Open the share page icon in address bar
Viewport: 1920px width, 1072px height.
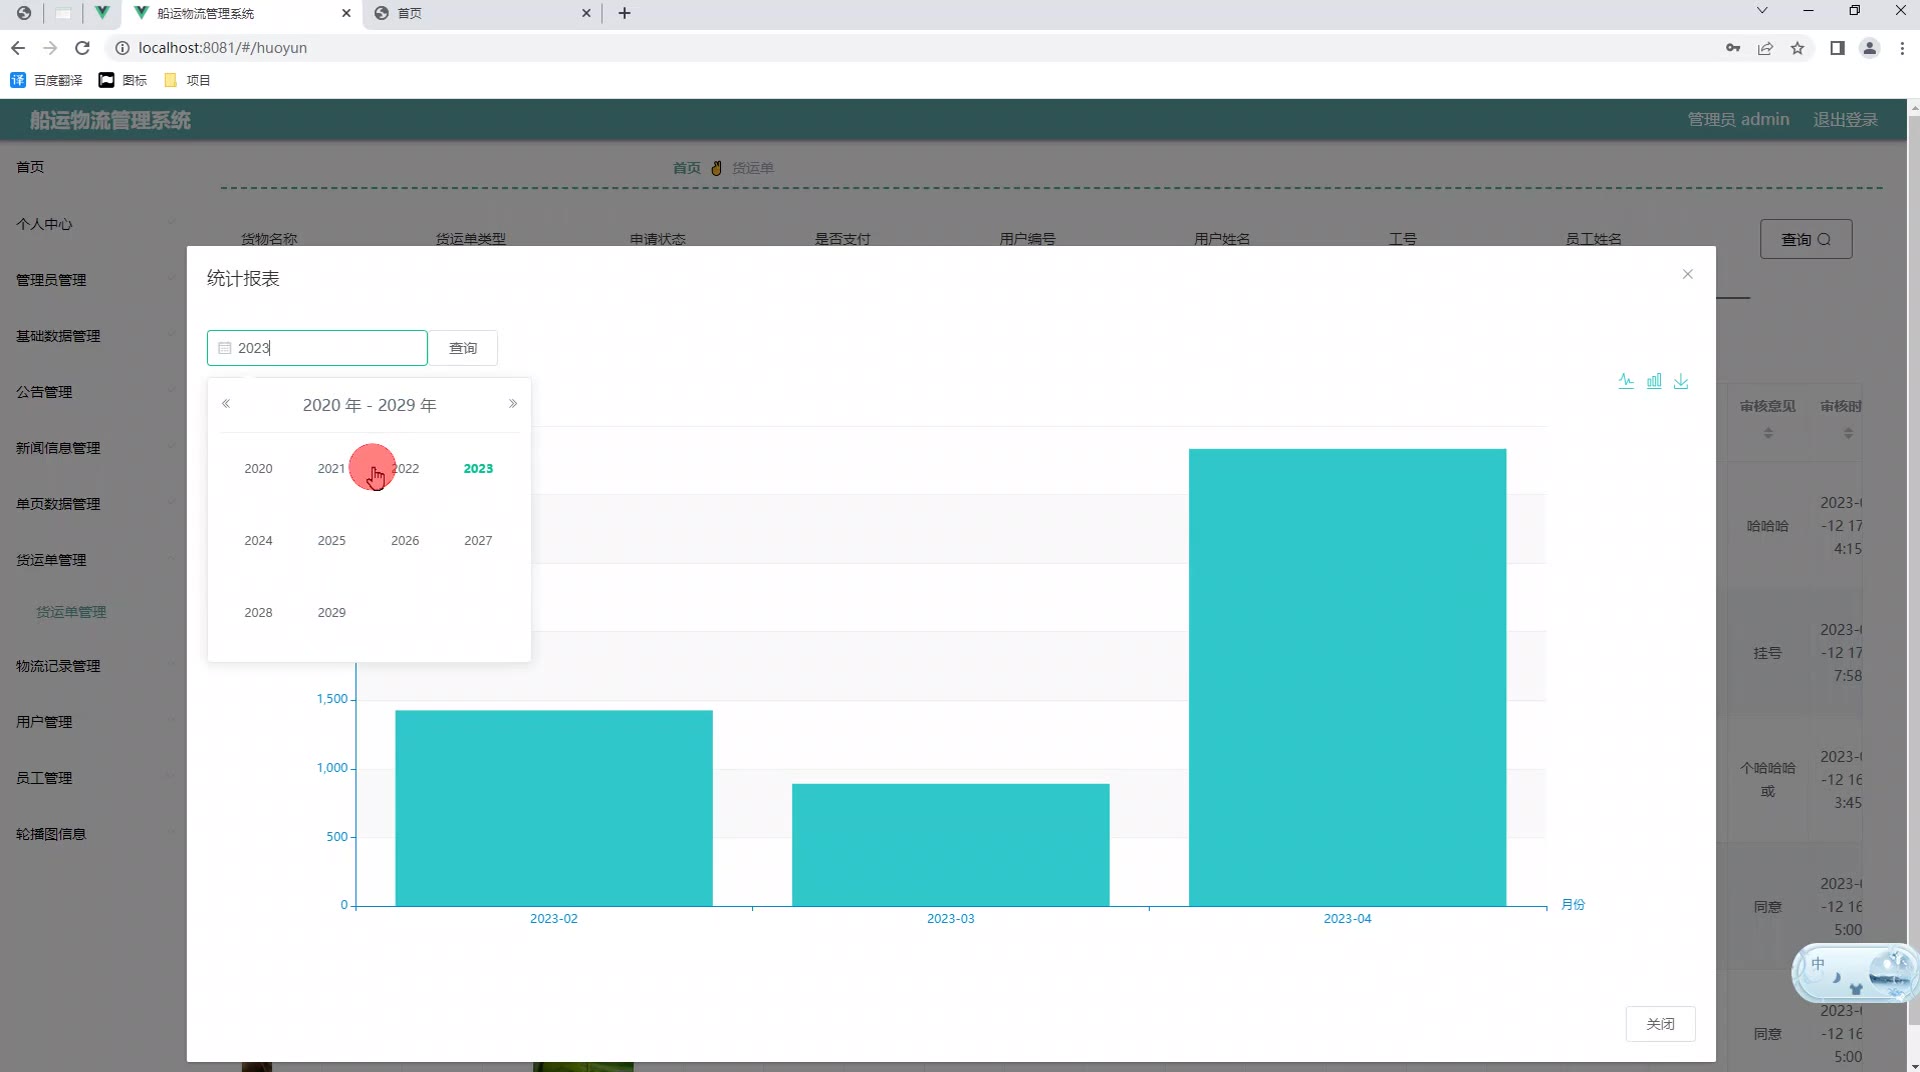1765,48
